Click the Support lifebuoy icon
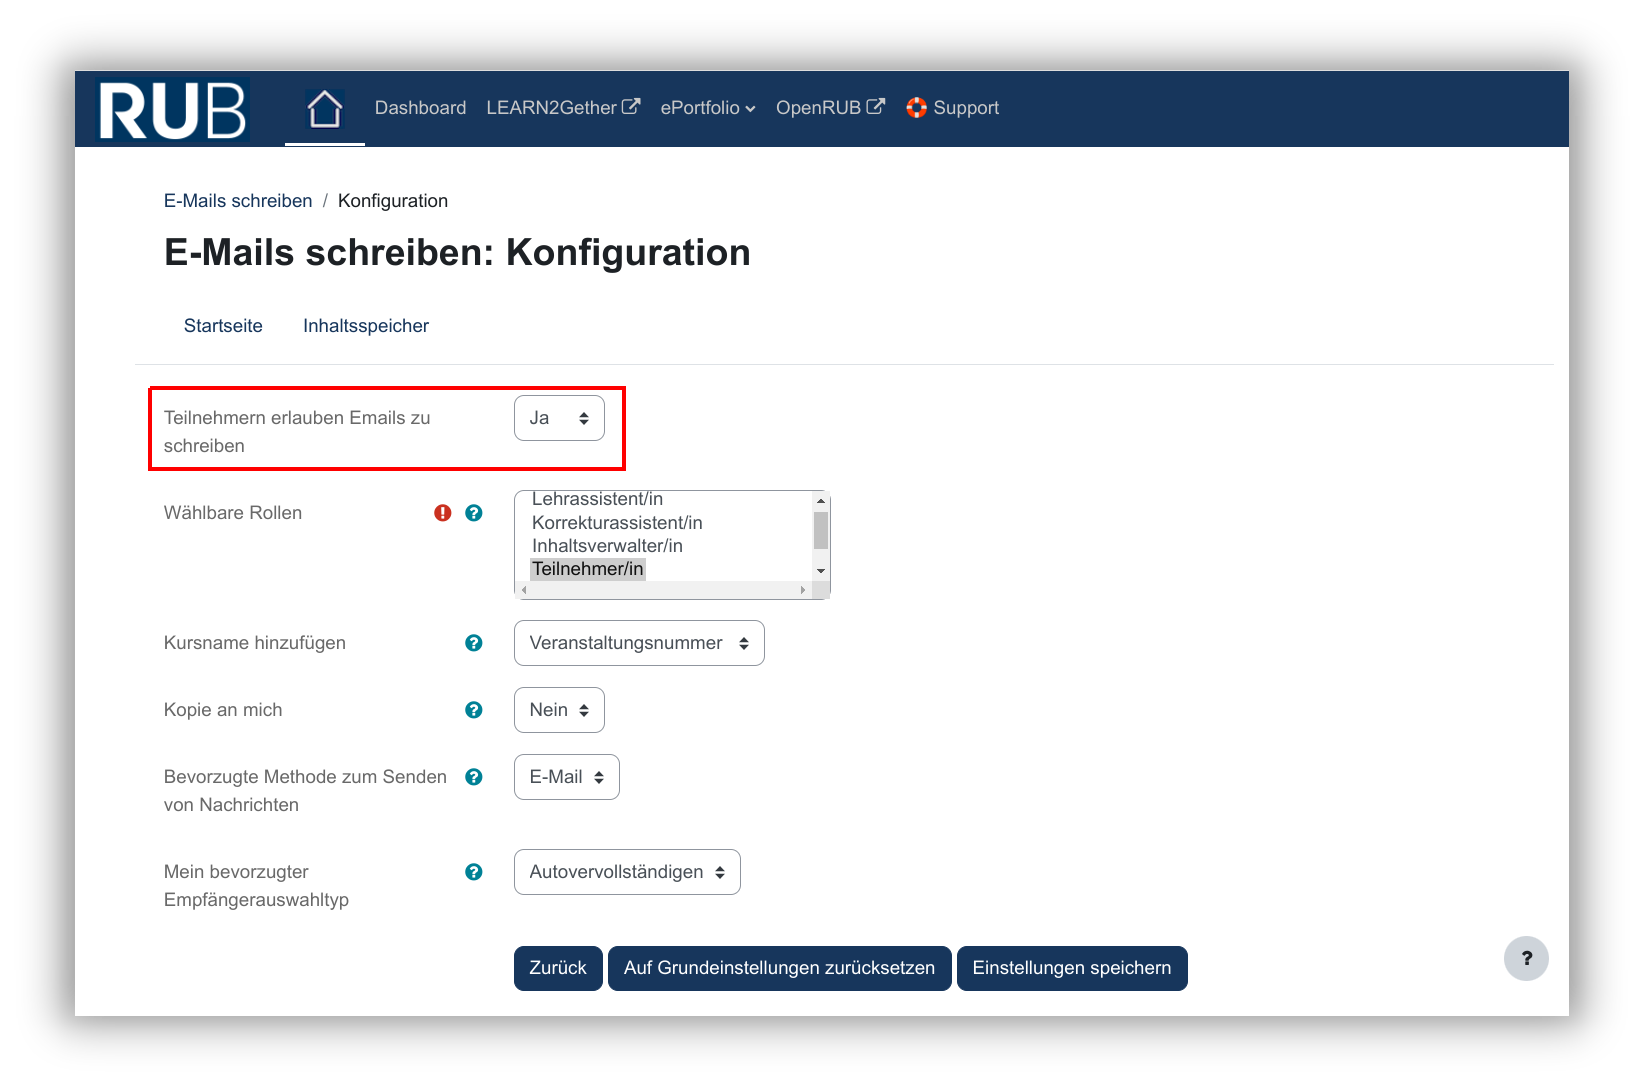 tap(916, 108)
